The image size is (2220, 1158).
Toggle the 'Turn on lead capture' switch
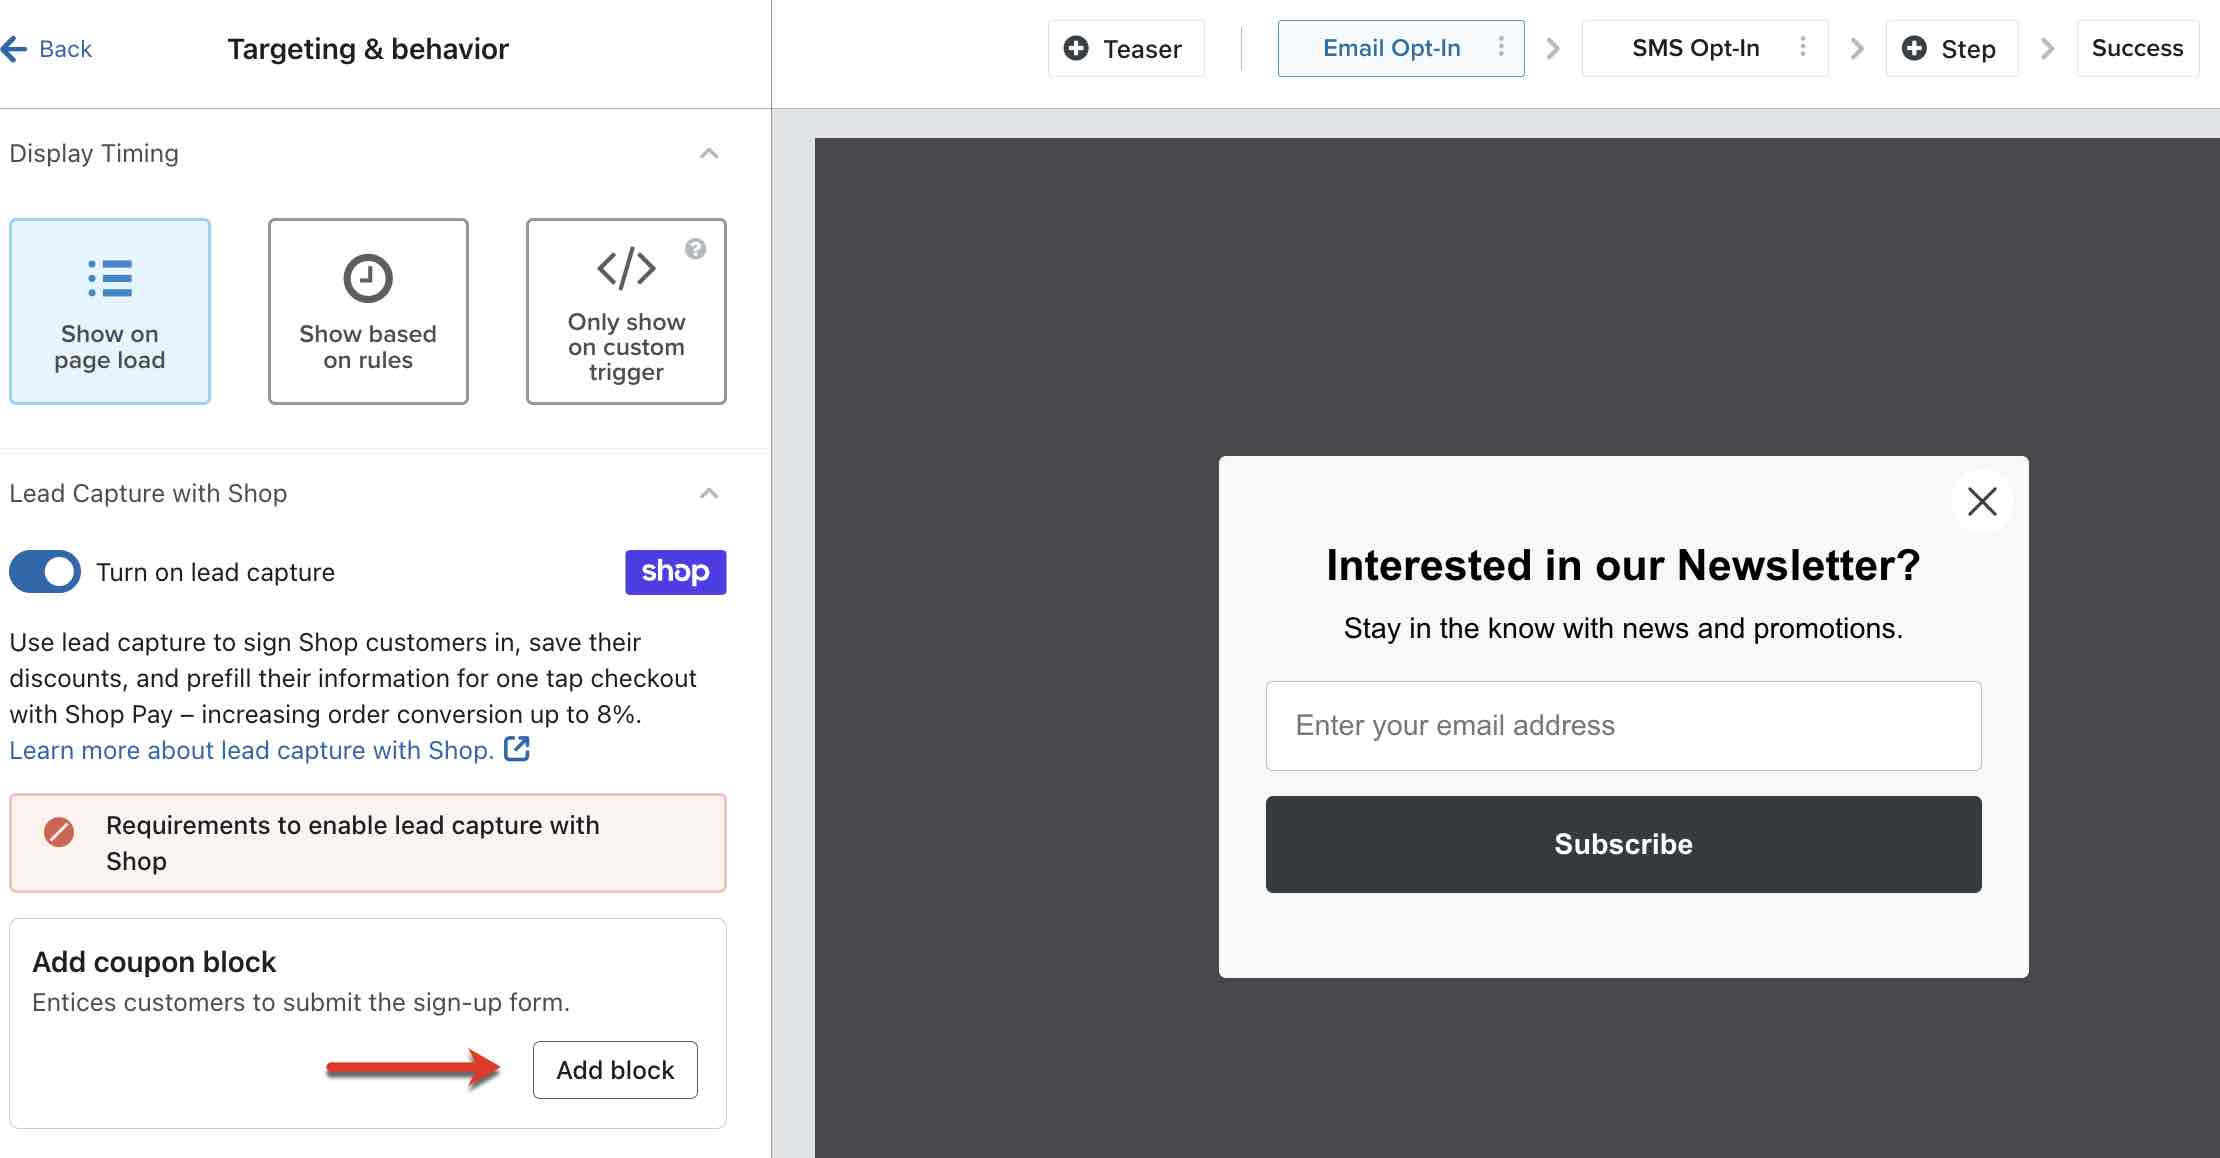(43, 572)
